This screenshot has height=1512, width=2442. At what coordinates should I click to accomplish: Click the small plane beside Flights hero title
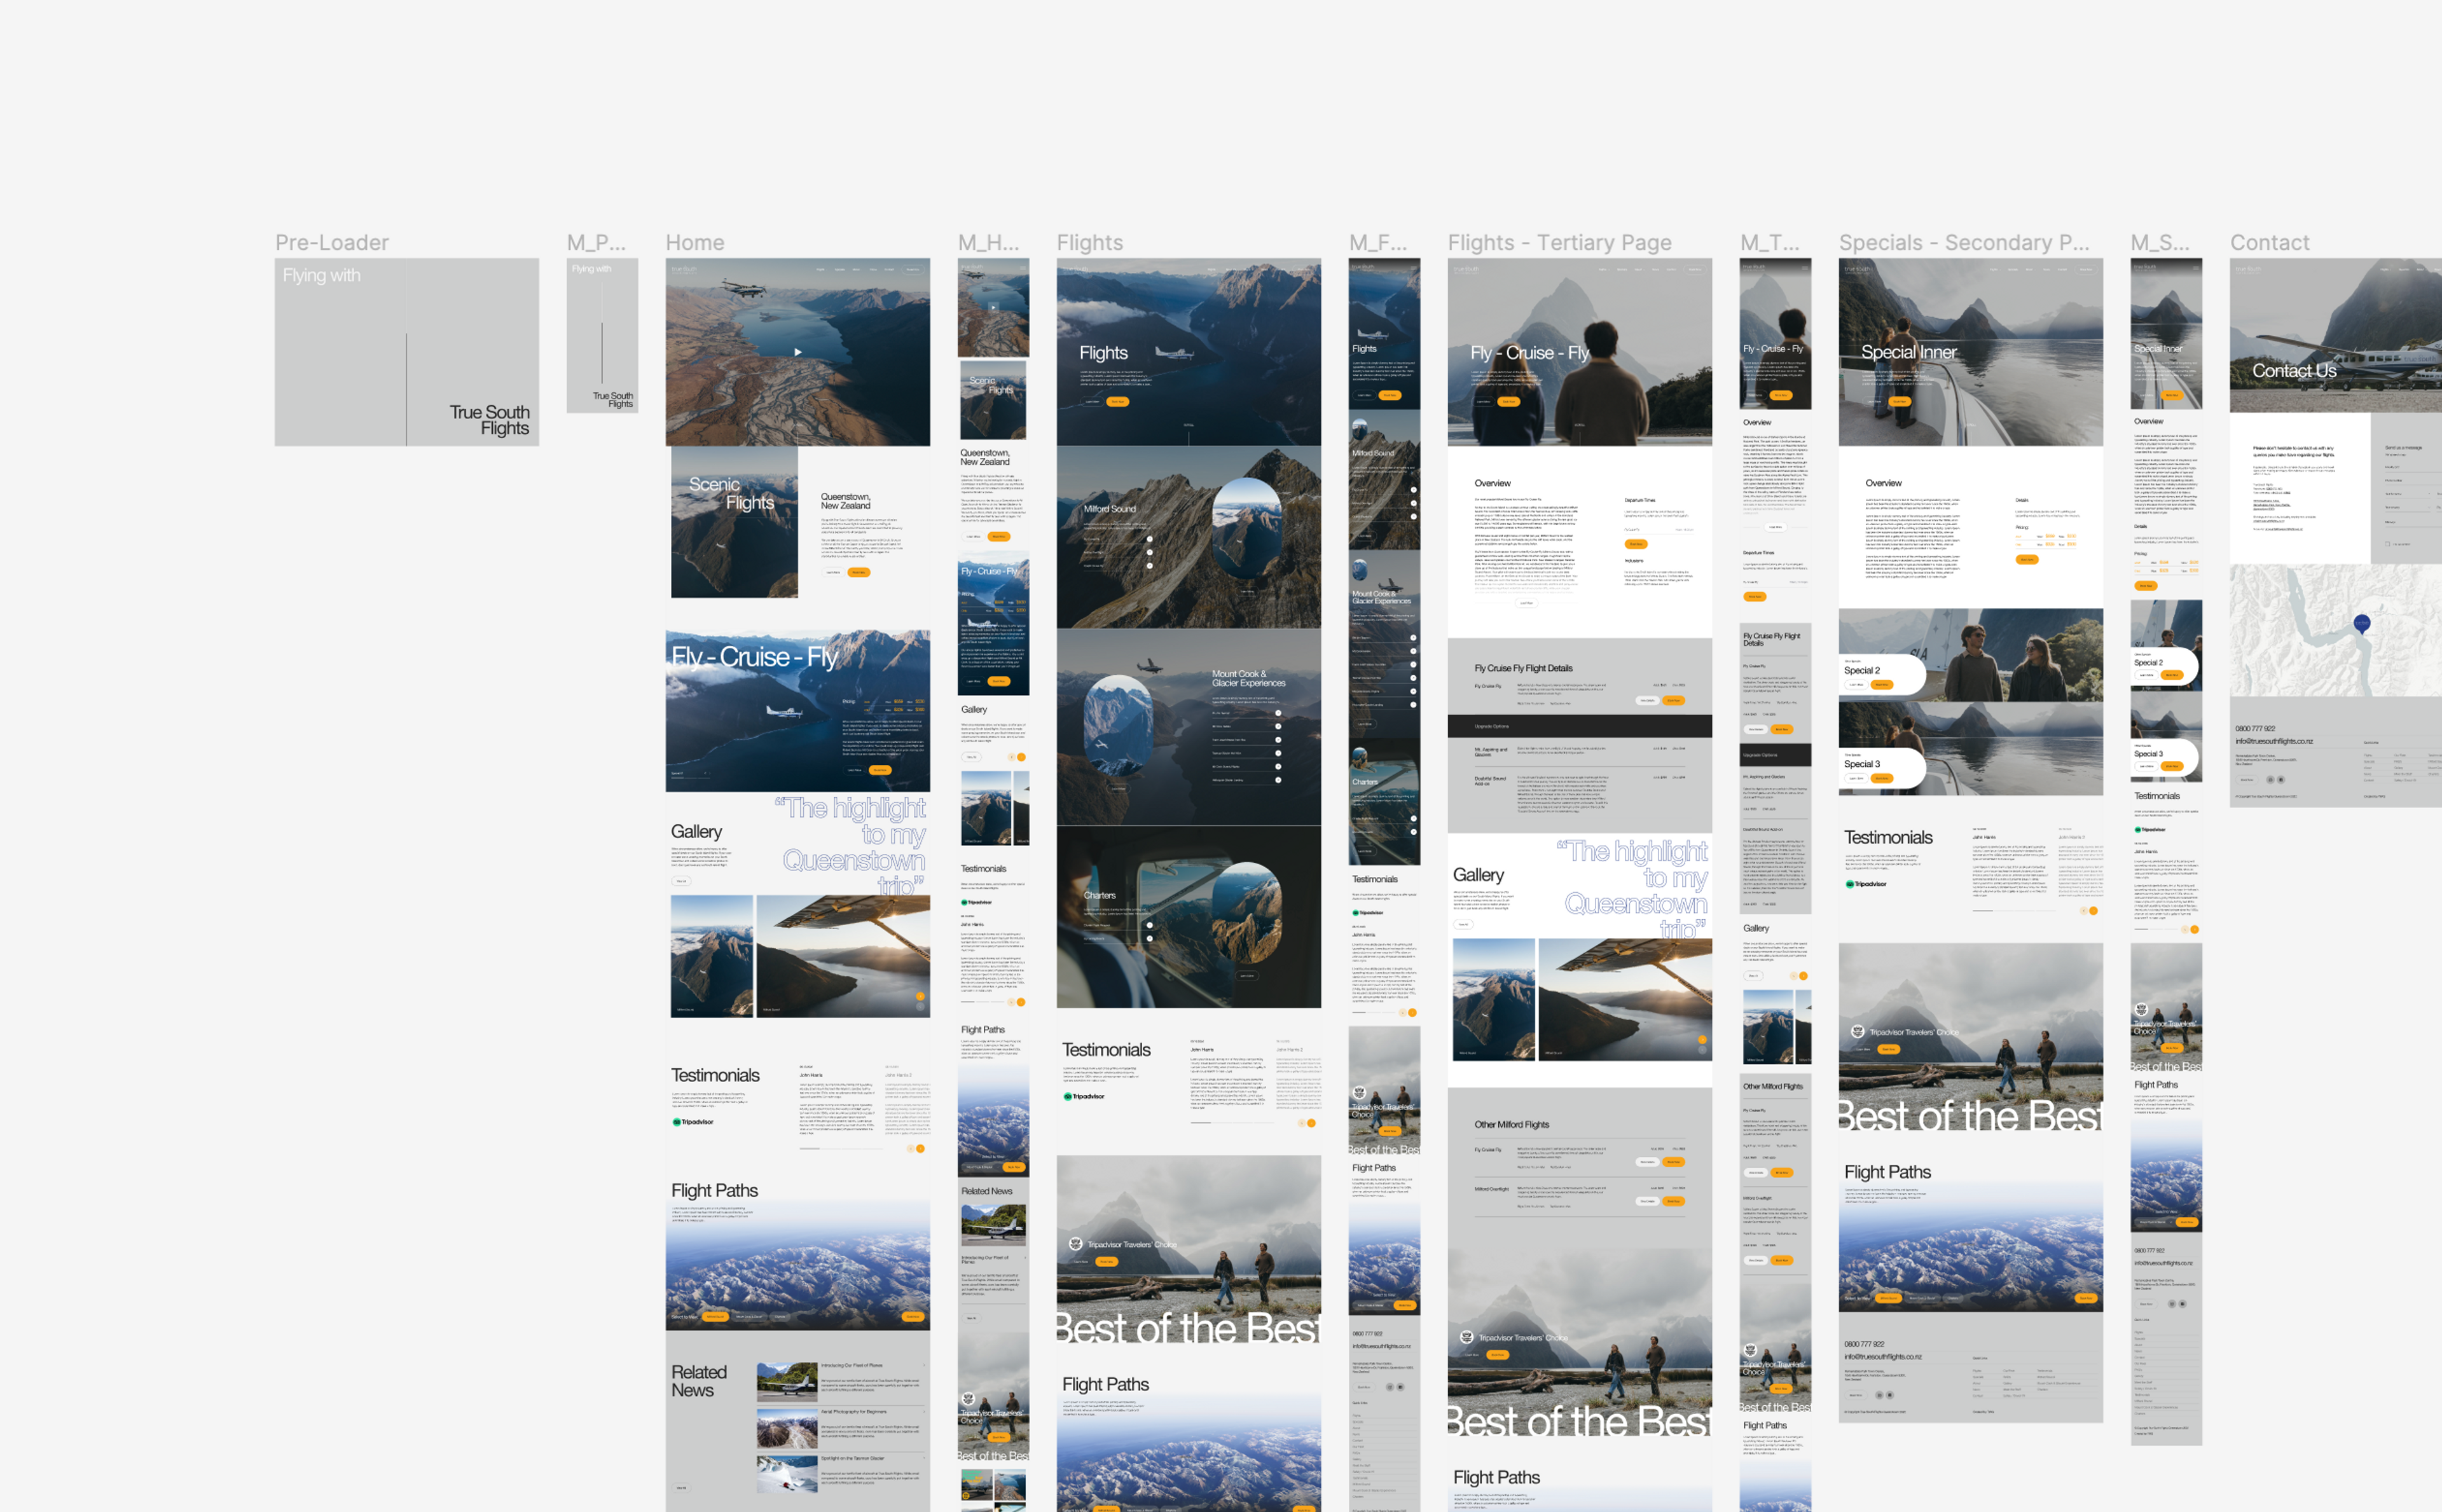coord(1174,353)
